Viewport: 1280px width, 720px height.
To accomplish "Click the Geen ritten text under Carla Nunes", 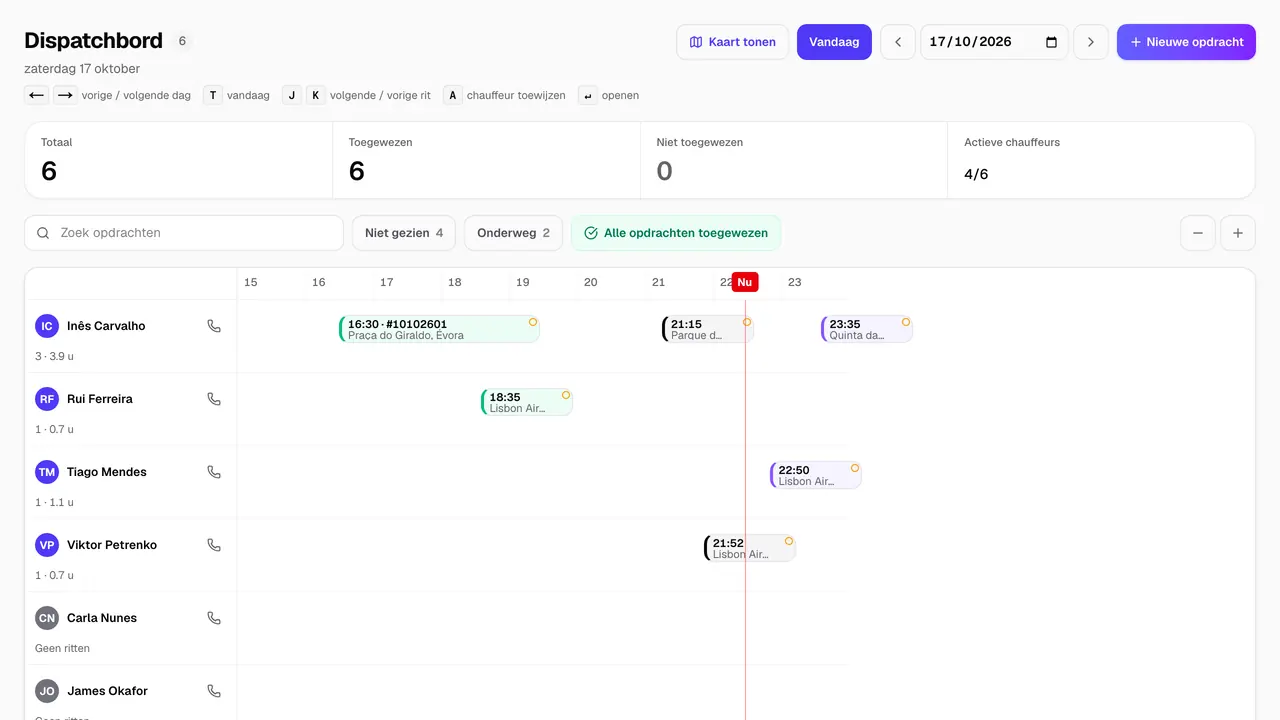I will pyautogui.click(x=62, y=648).
